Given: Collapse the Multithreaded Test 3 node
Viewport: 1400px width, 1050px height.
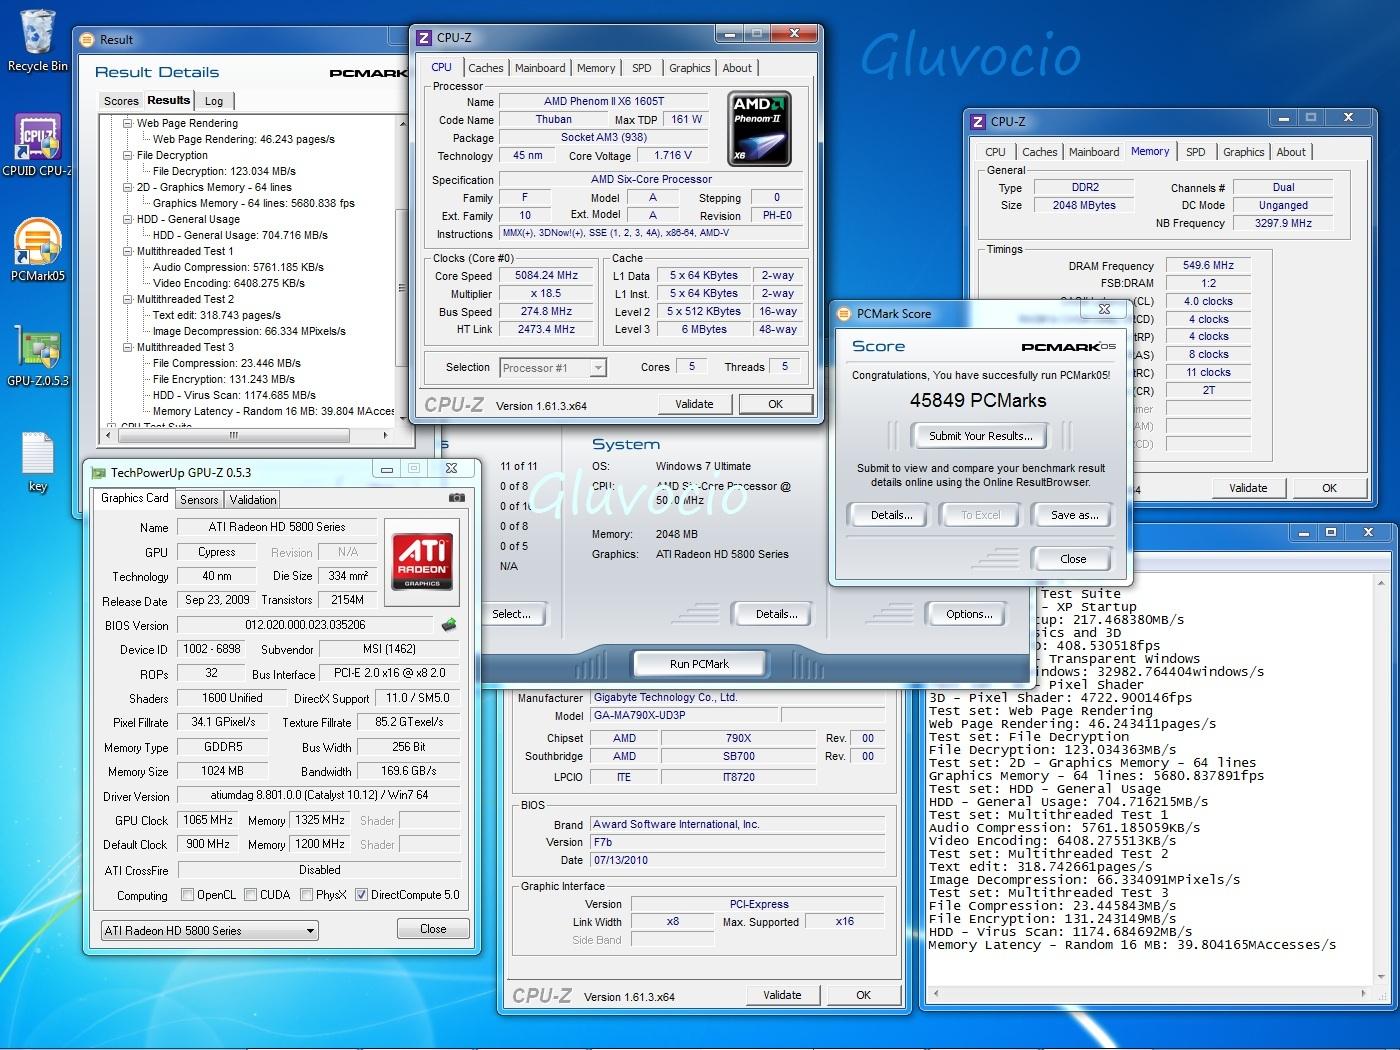Looking at the screenshot, I should pos(128,348).
